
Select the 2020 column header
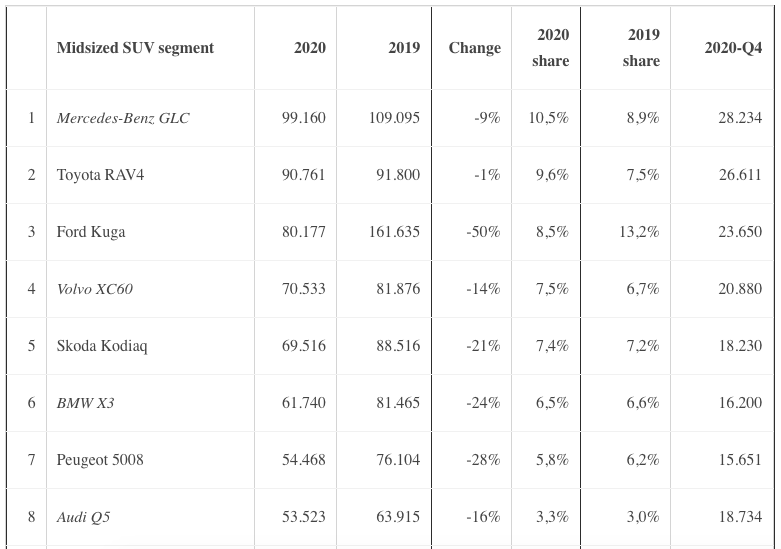(309, 48)
